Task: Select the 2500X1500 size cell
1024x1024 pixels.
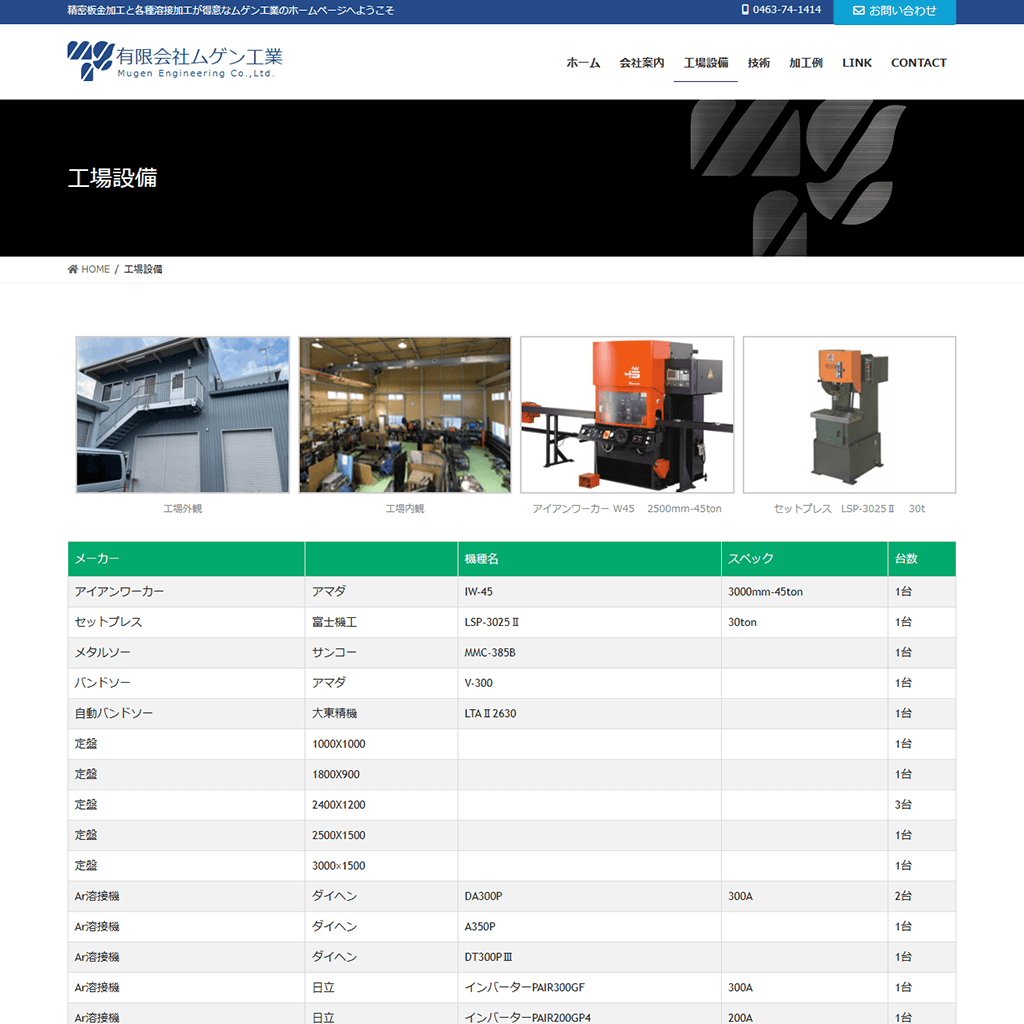Action: pos(381,835)
